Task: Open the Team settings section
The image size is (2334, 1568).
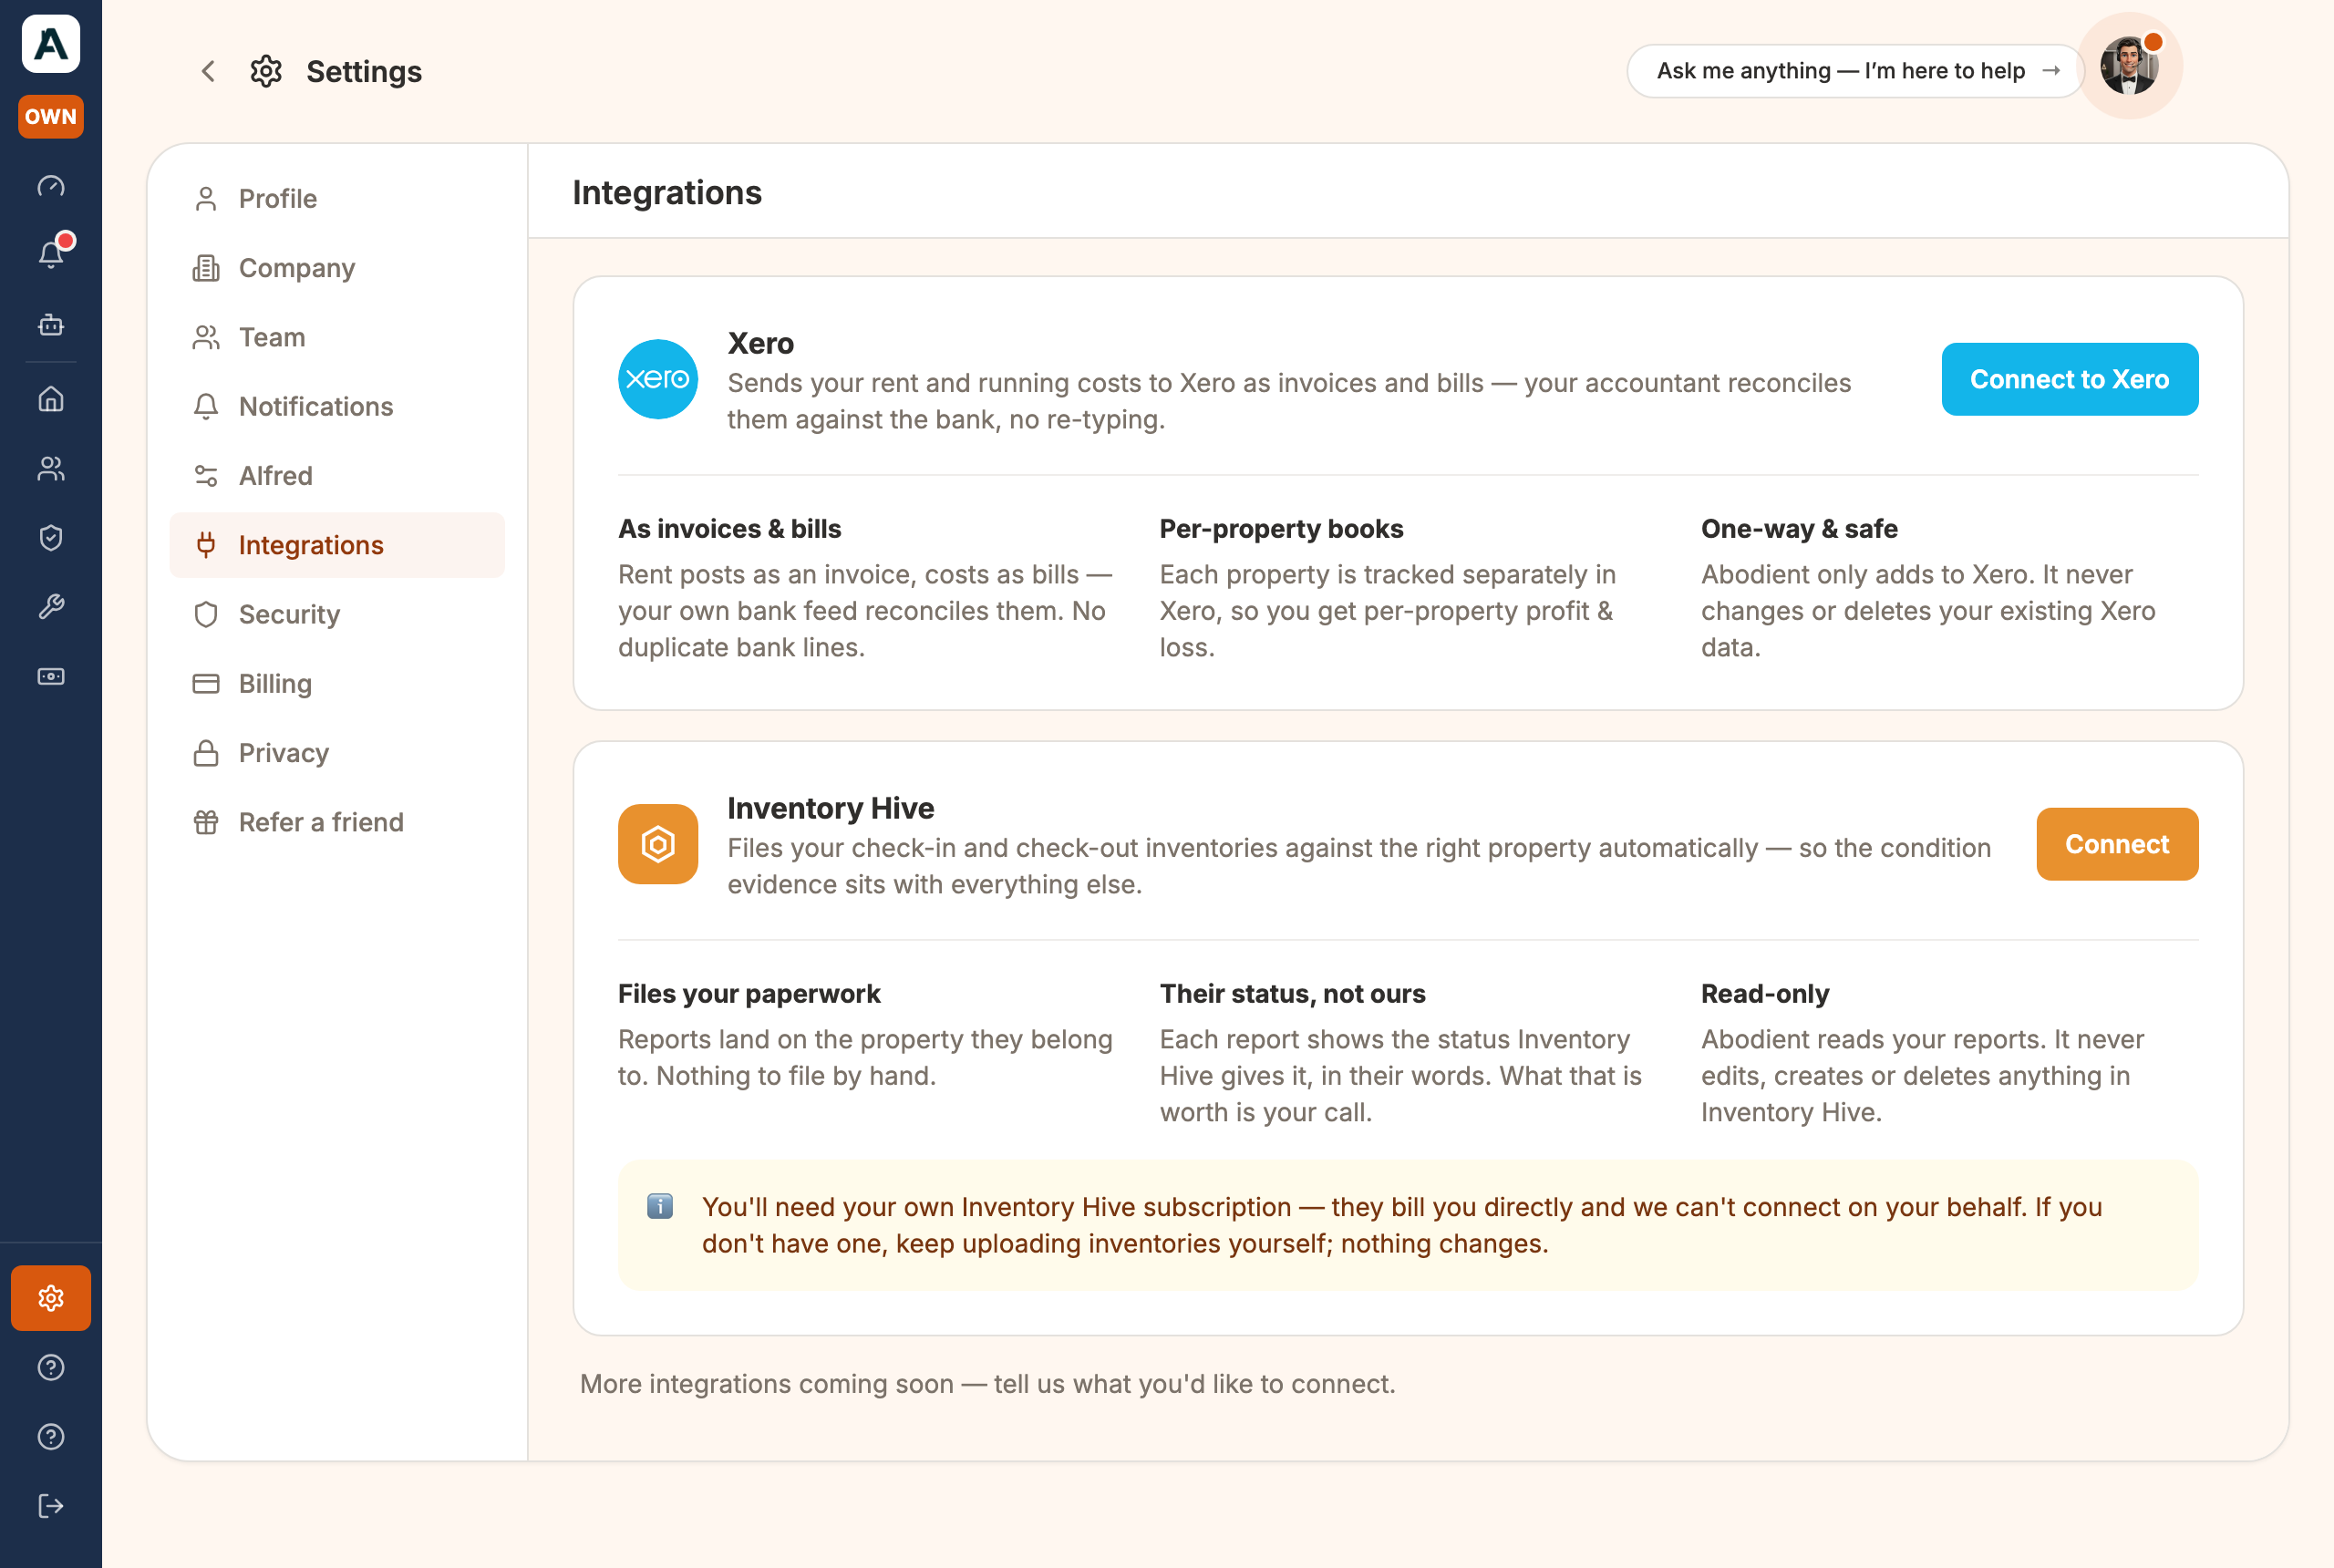Action: 337,337
